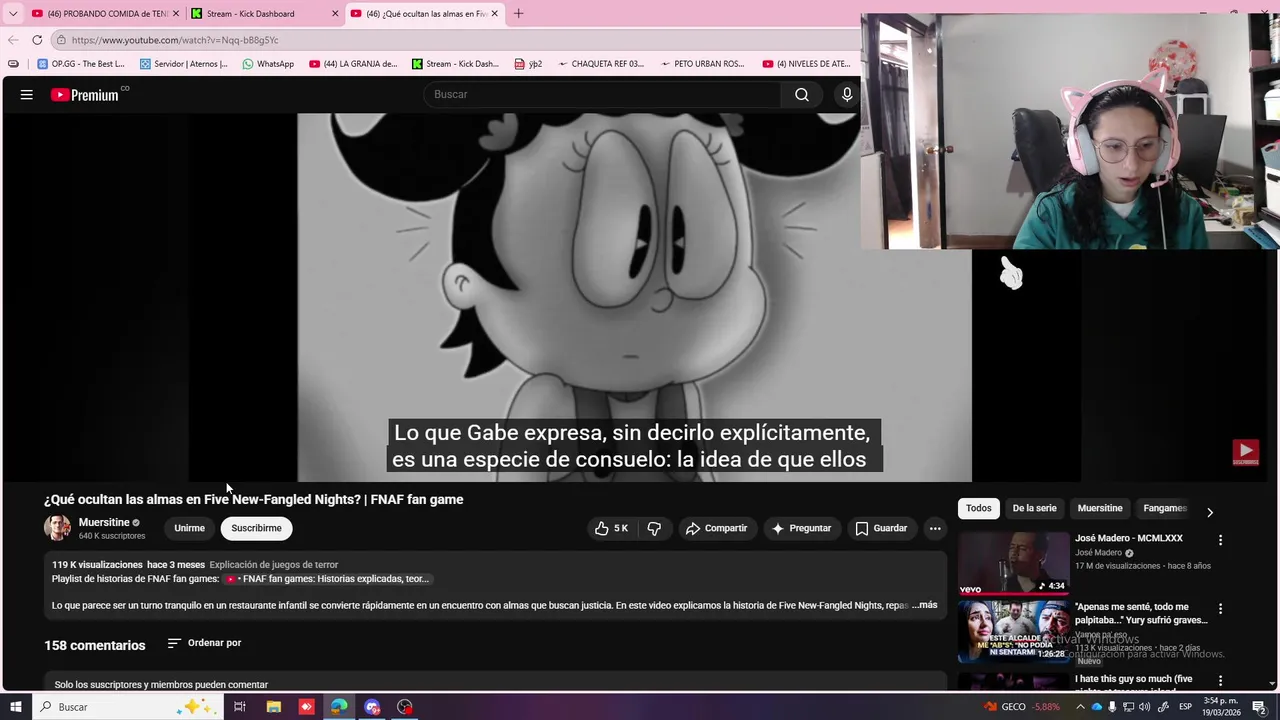Open the Muersitine channel avatar
The height and width of the screenshot is (720, 1280).
(x=57, y=528)
